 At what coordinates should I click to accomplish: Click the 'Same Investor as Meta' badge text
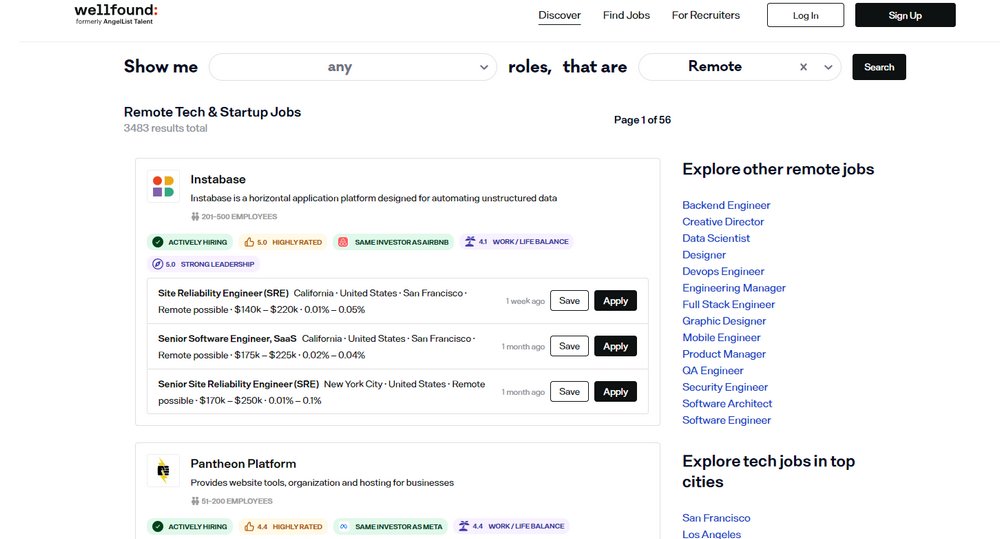(x=399, y=527)
